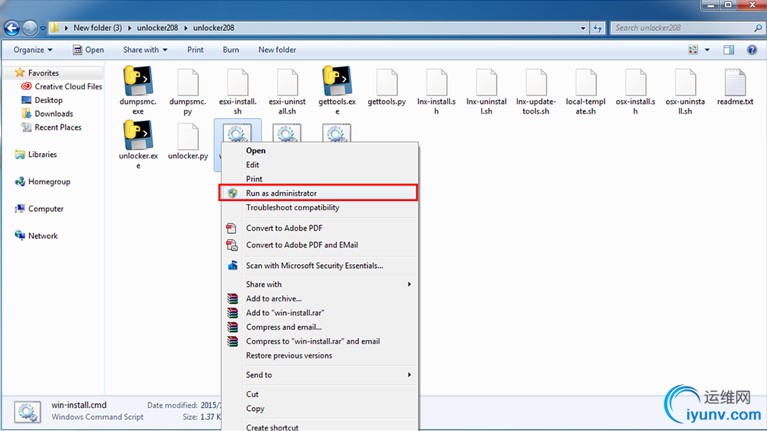This screenshot has height=431, width=767.
Task: Choose Convert to Adobe PDF
Action: (x=319, y=228)
